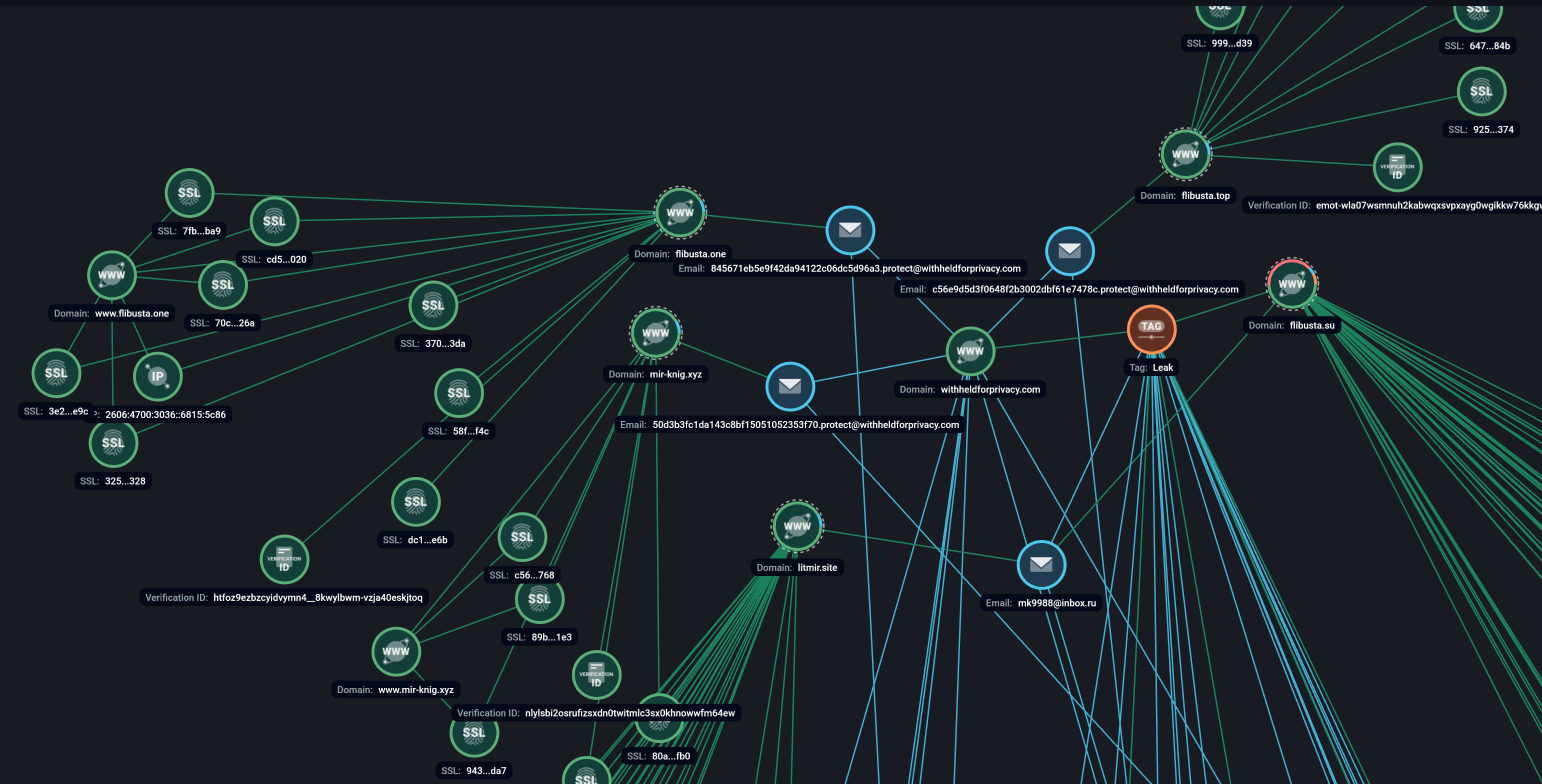Image resolution: width=1542 pixels, height=784 pixels.
Task: Select the email node starting with 50d3b3fc
Action: tap(790, 386)
